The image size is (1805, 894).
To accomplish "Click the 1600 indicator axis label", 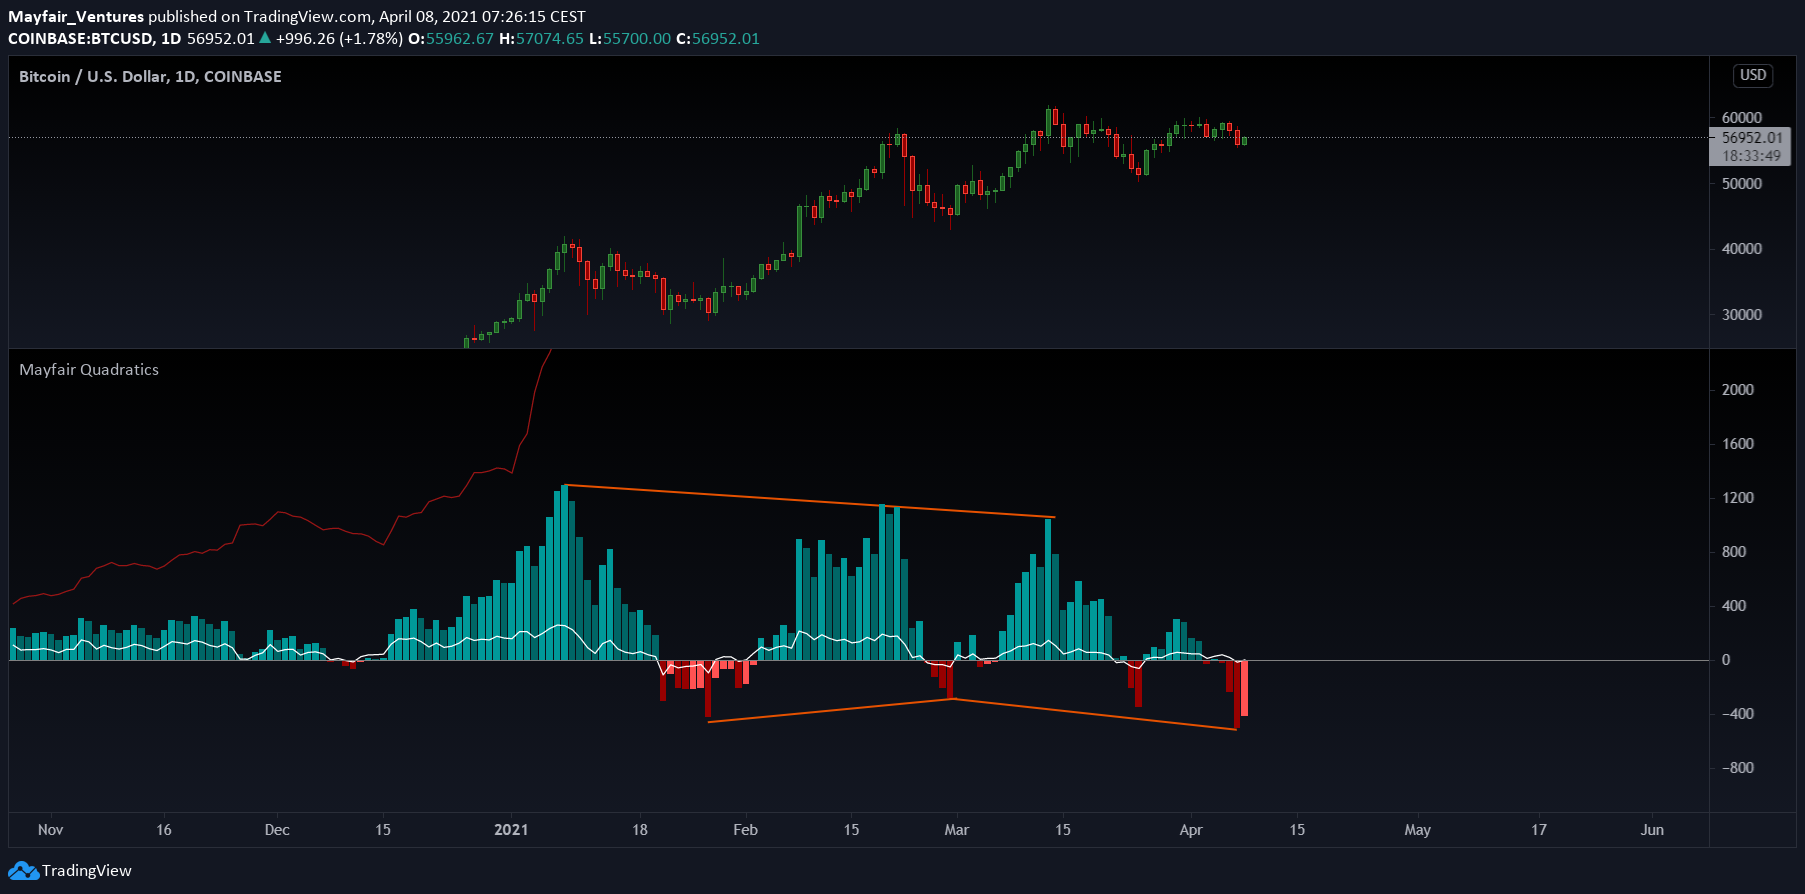I will coord(1737,444).
